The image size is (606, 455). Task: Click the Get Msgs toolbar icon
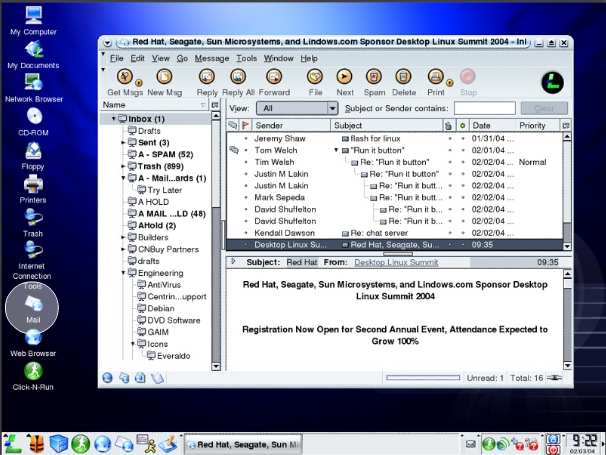125,77
